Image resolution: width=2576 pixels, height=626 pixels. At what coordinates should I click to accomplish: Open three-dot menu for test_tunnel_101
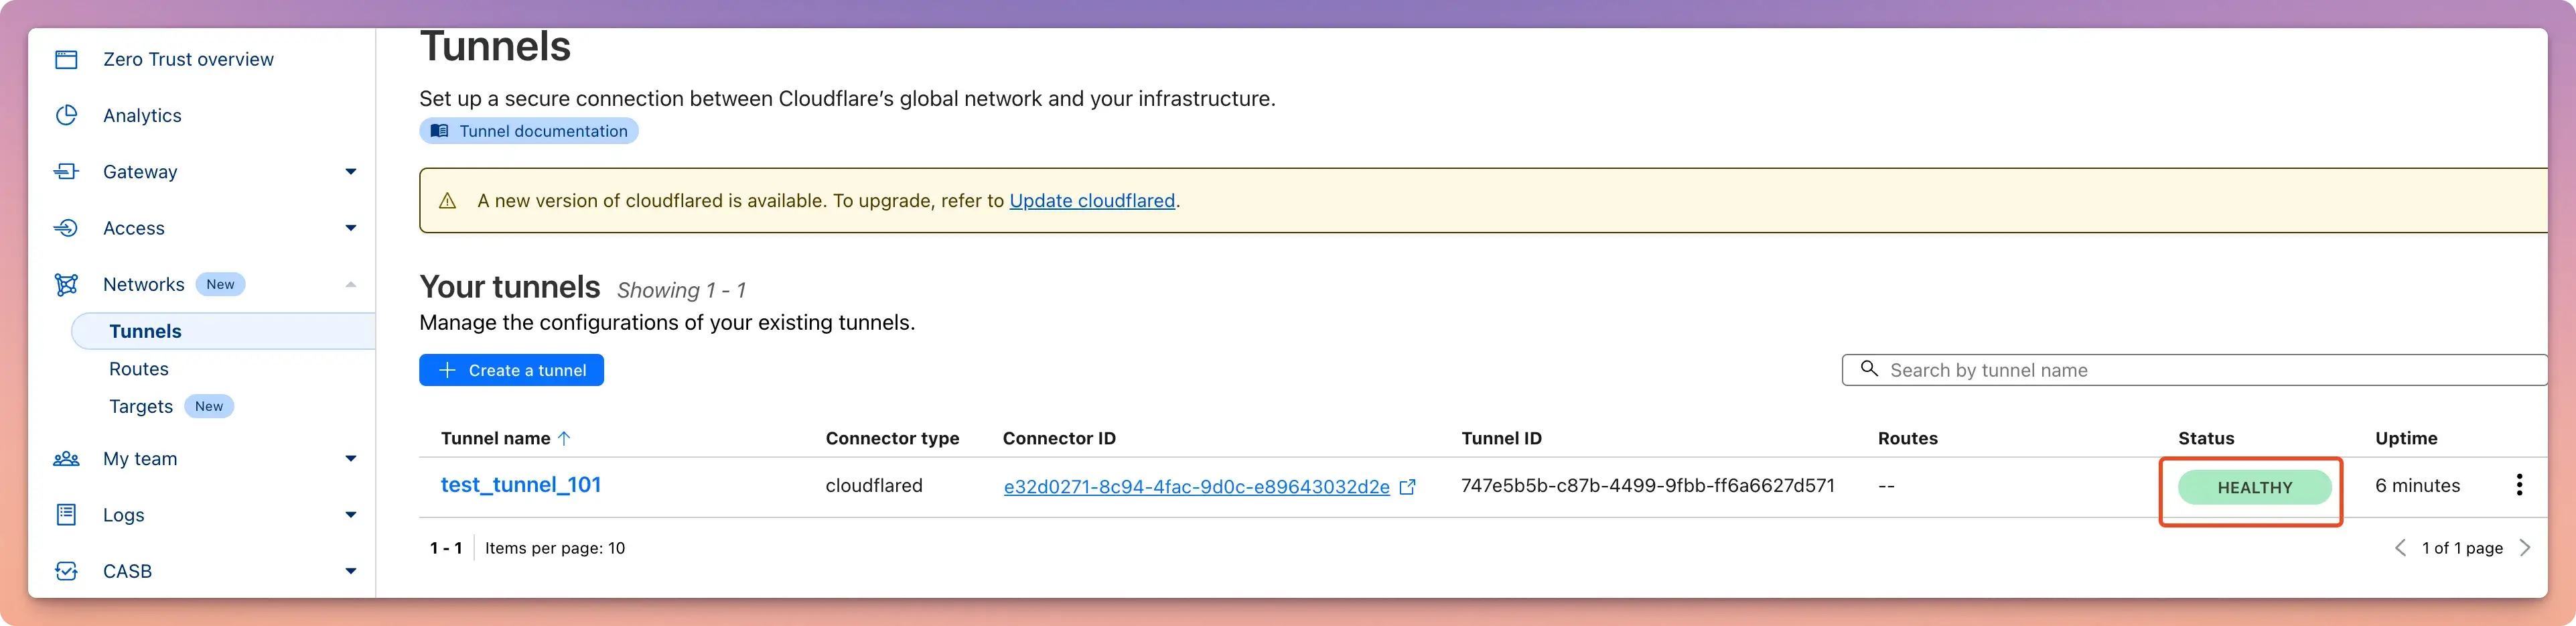point(2519,485)
